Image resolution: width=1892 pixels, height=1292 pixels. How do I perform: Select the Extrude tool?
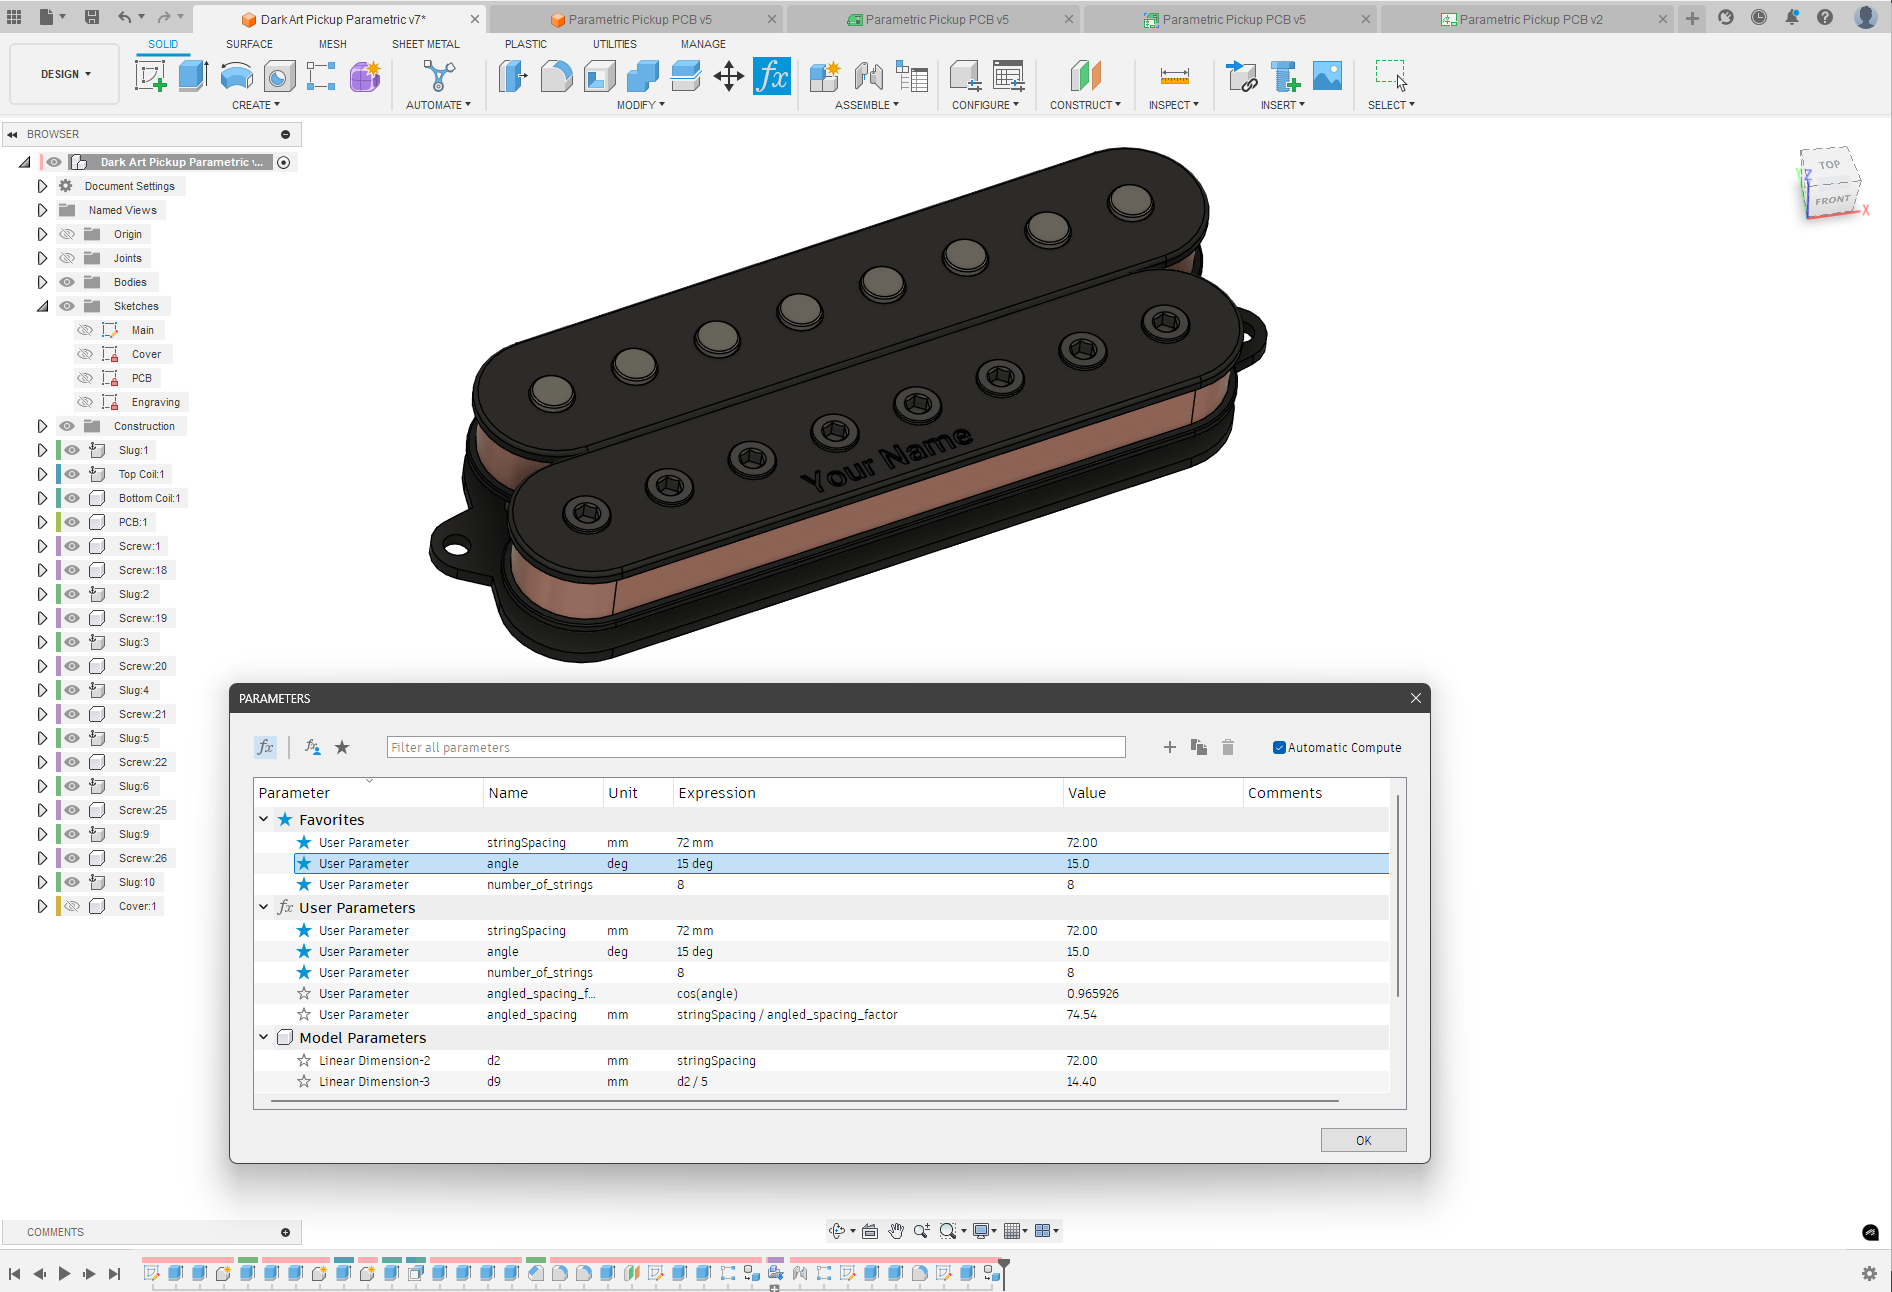pos(193,76)
